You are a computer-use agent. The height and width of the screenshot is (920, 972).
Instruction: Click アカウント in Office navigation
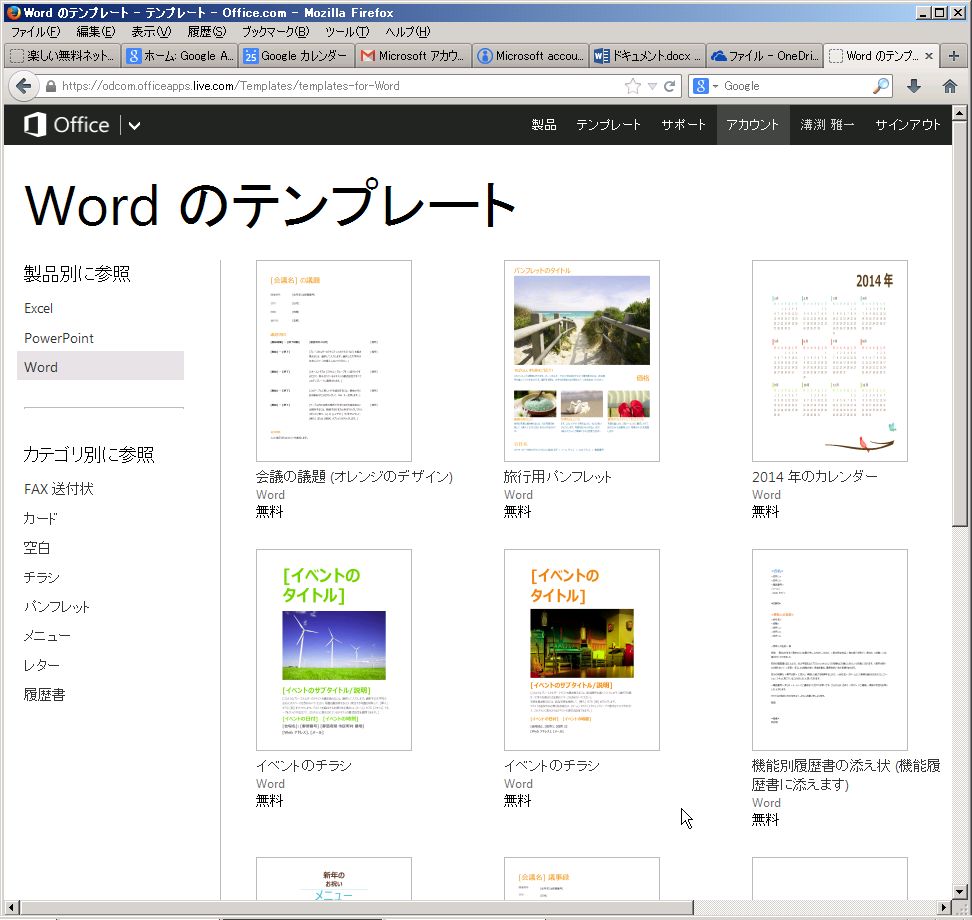click(x=753, y=125)
